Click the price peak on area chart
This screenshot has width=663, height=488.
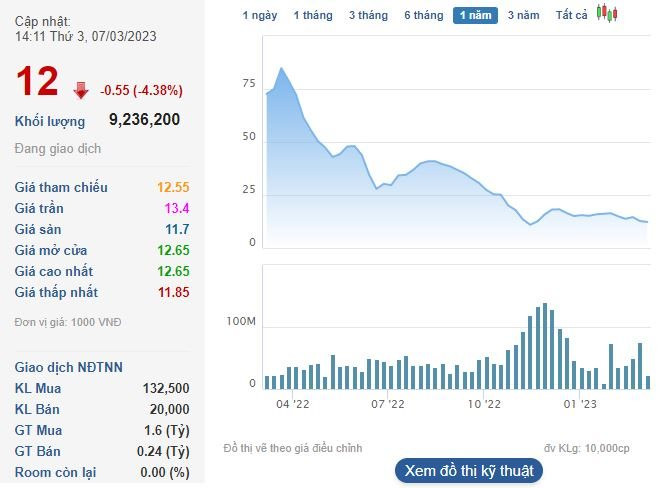point(282,69)
